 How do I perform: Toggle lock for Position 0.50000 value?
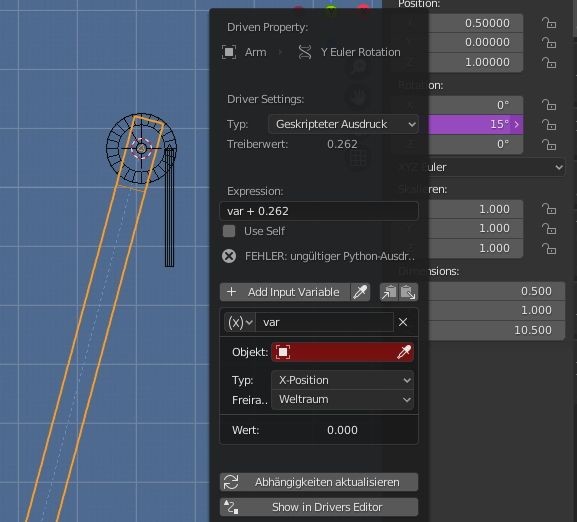click(x=549, y=23)
